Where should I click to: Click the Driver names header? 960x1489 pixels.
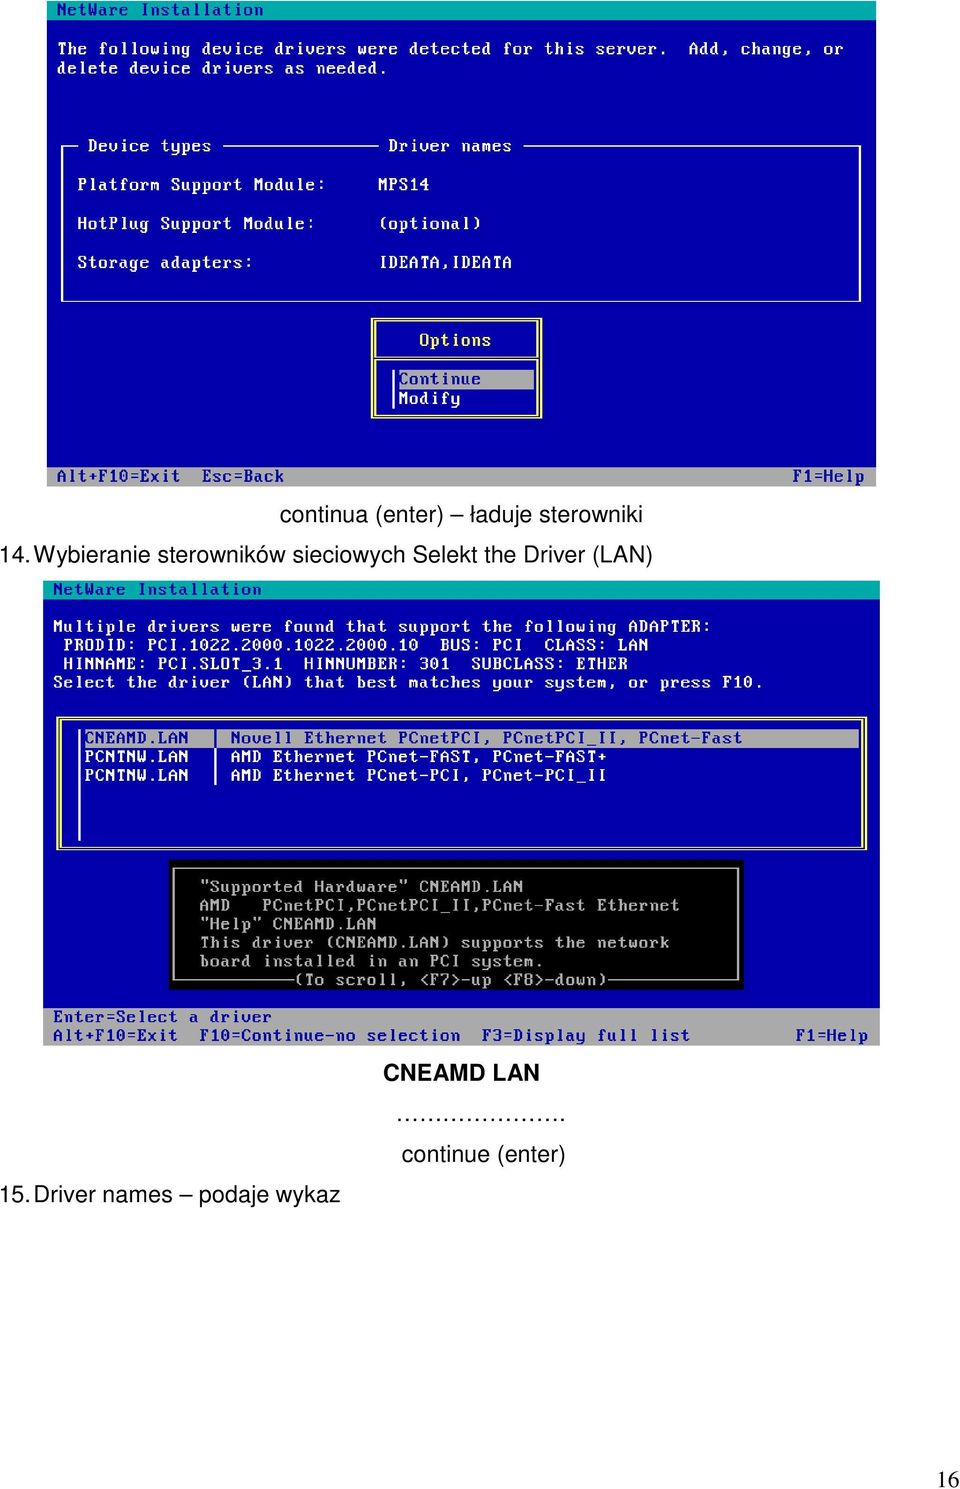450,146
